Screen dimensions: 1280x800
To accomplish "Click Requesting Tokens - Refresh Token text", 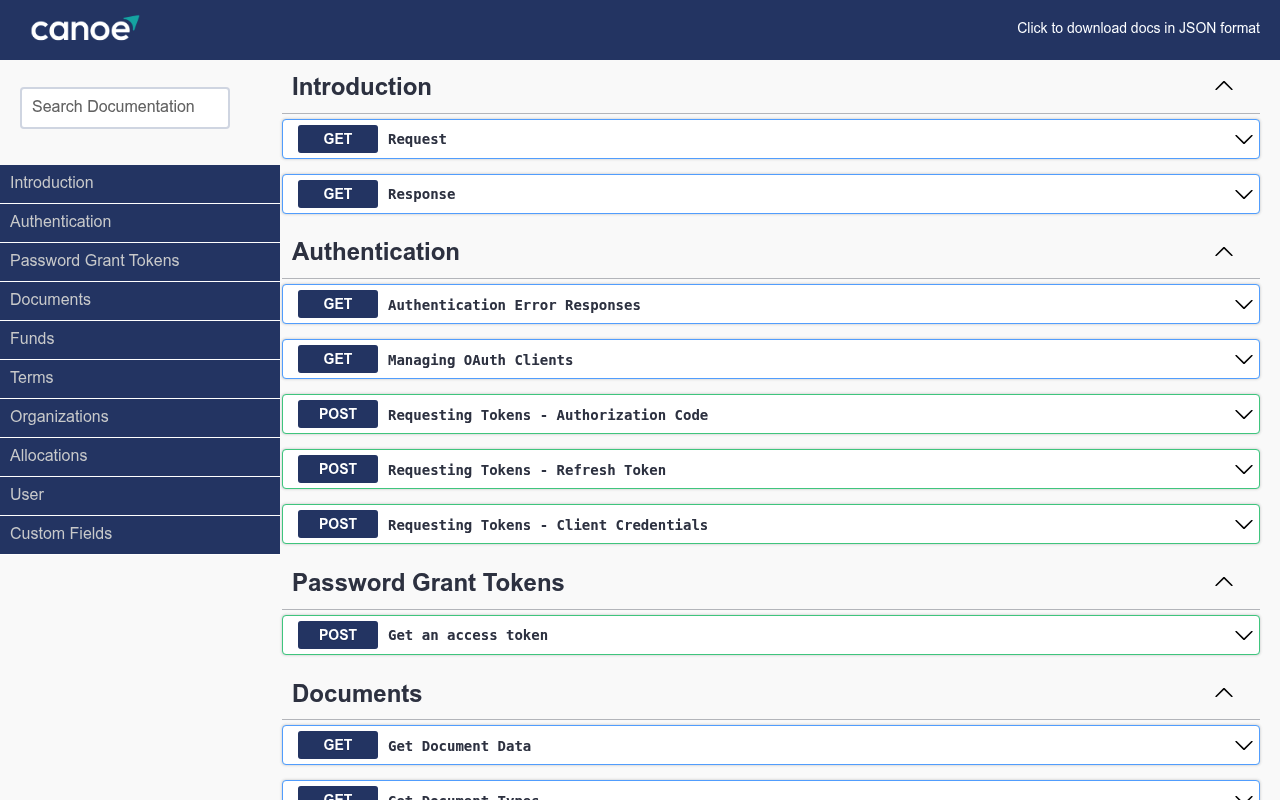I will [x=527, y=470].
